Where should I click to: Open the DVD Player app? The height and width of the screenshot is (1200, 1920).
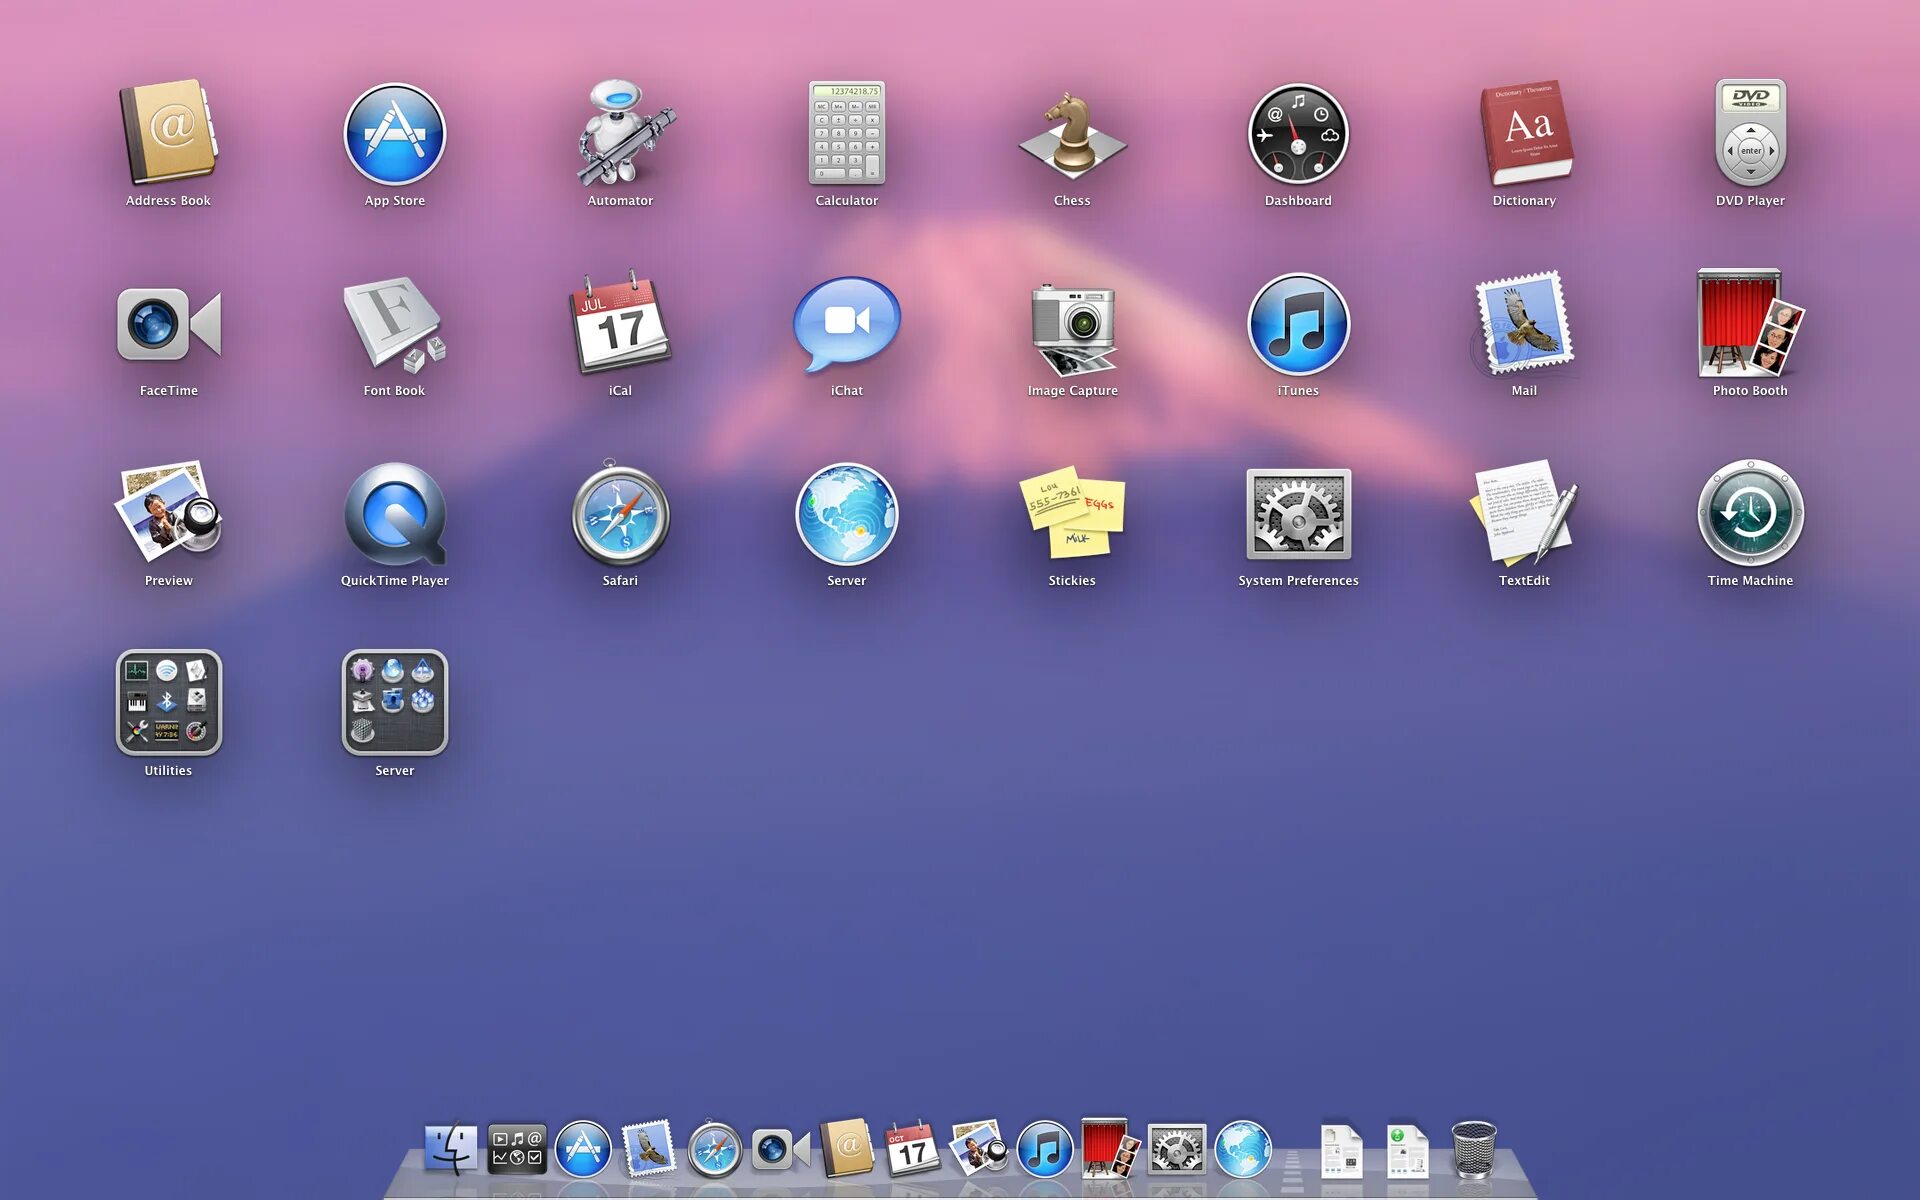pyautogui.click(x=1750, y=132)
